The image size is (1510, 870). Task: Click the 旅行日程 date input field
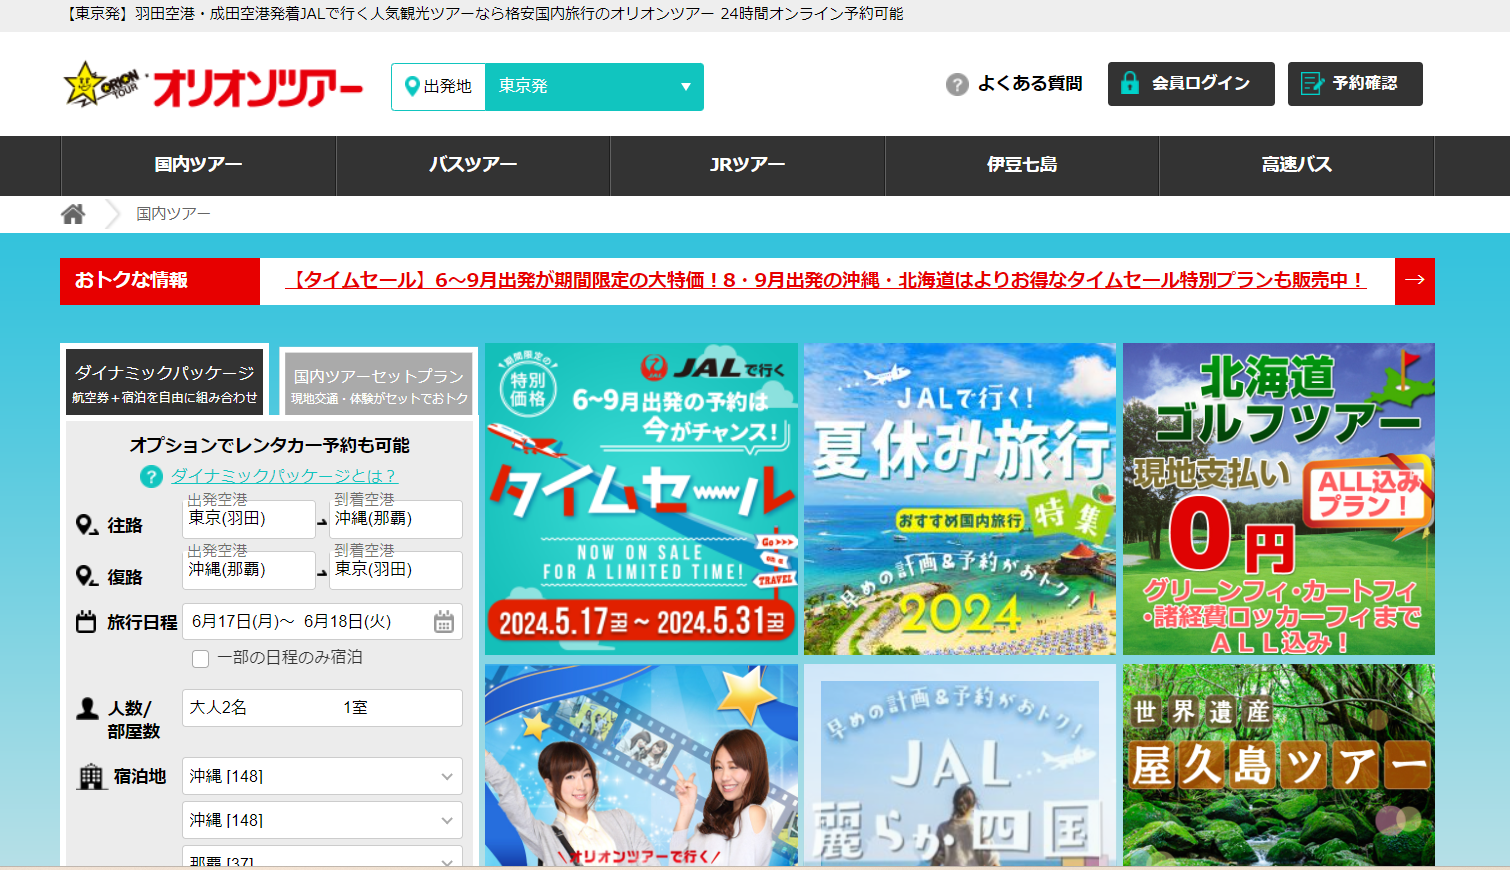(x=322, y=622)
